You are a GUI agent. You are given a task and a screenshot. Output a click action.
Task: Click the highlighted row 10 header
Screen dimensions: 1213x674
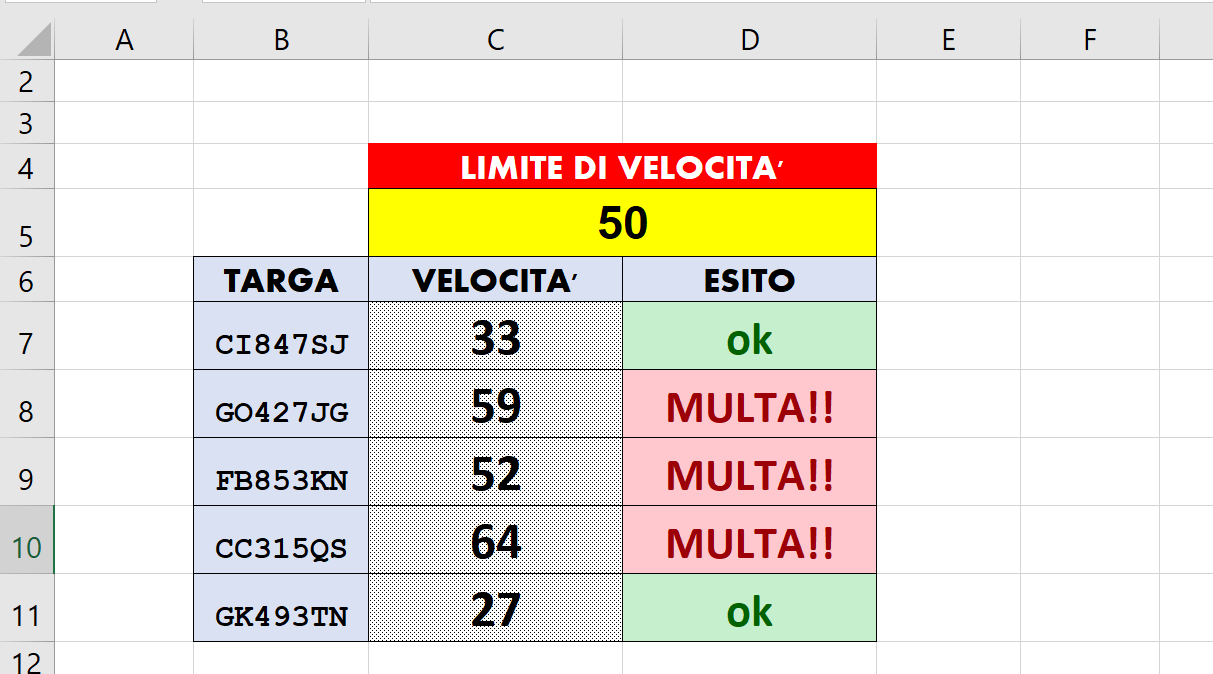pos(26,548)
